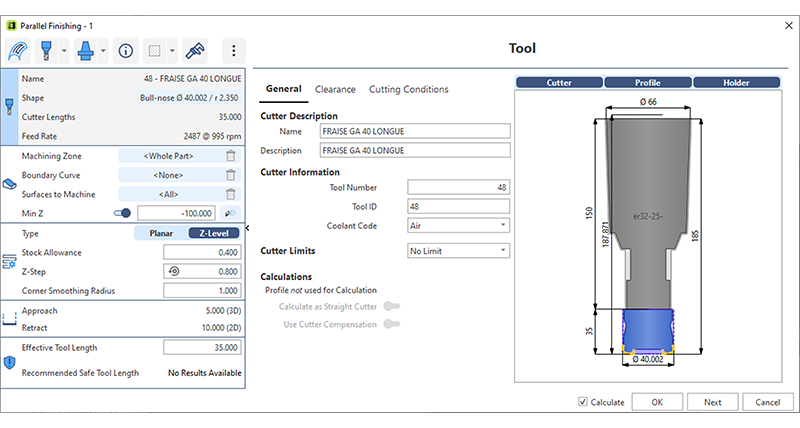800x428 pixels.
Task: Click the Tool Number input field
Action: (x=459, y=187)
